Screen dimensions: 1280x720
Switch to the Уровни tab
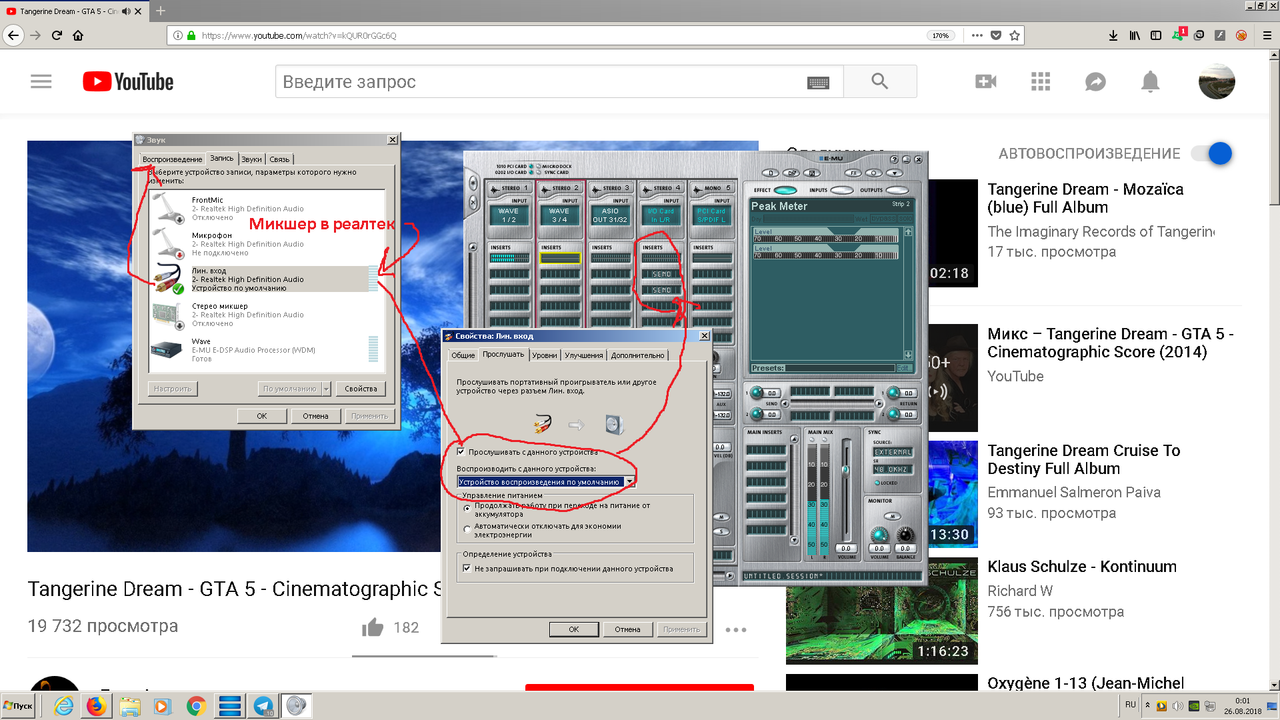click(544, 355)
